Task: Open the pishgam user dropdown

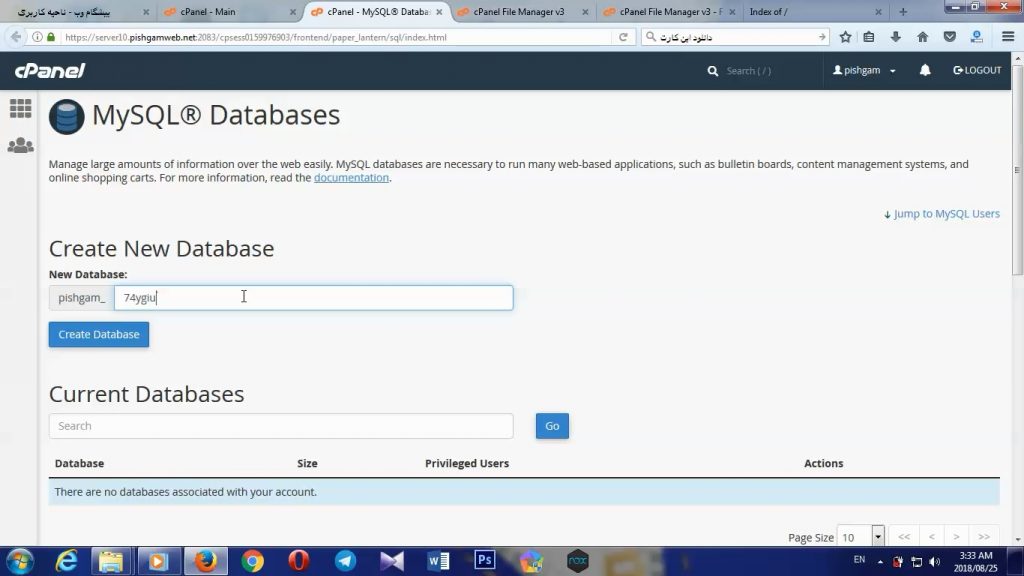Action: 863,71
